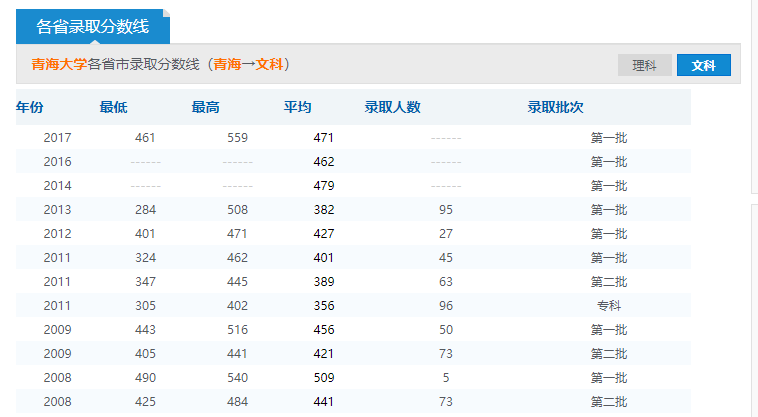Click average score 479 in 2014 row
The image size is (758, 417).
tap(323, 186)
